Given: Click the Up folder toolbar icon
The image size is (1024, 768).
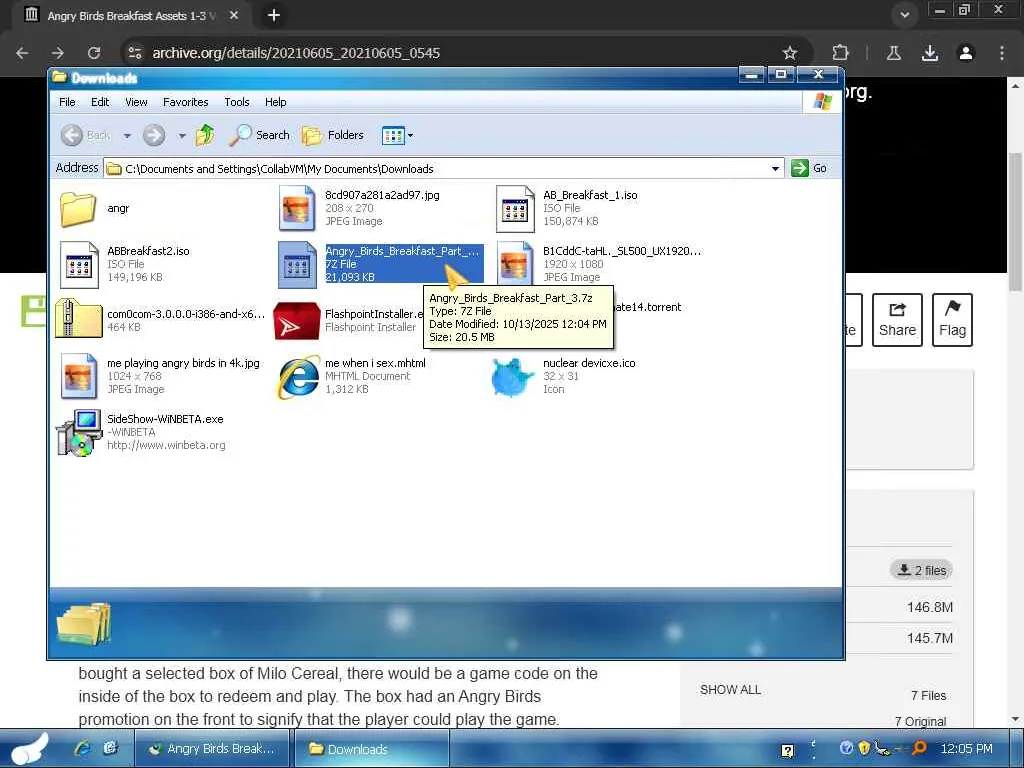Looking at the screenshot, I should [204, 135].
